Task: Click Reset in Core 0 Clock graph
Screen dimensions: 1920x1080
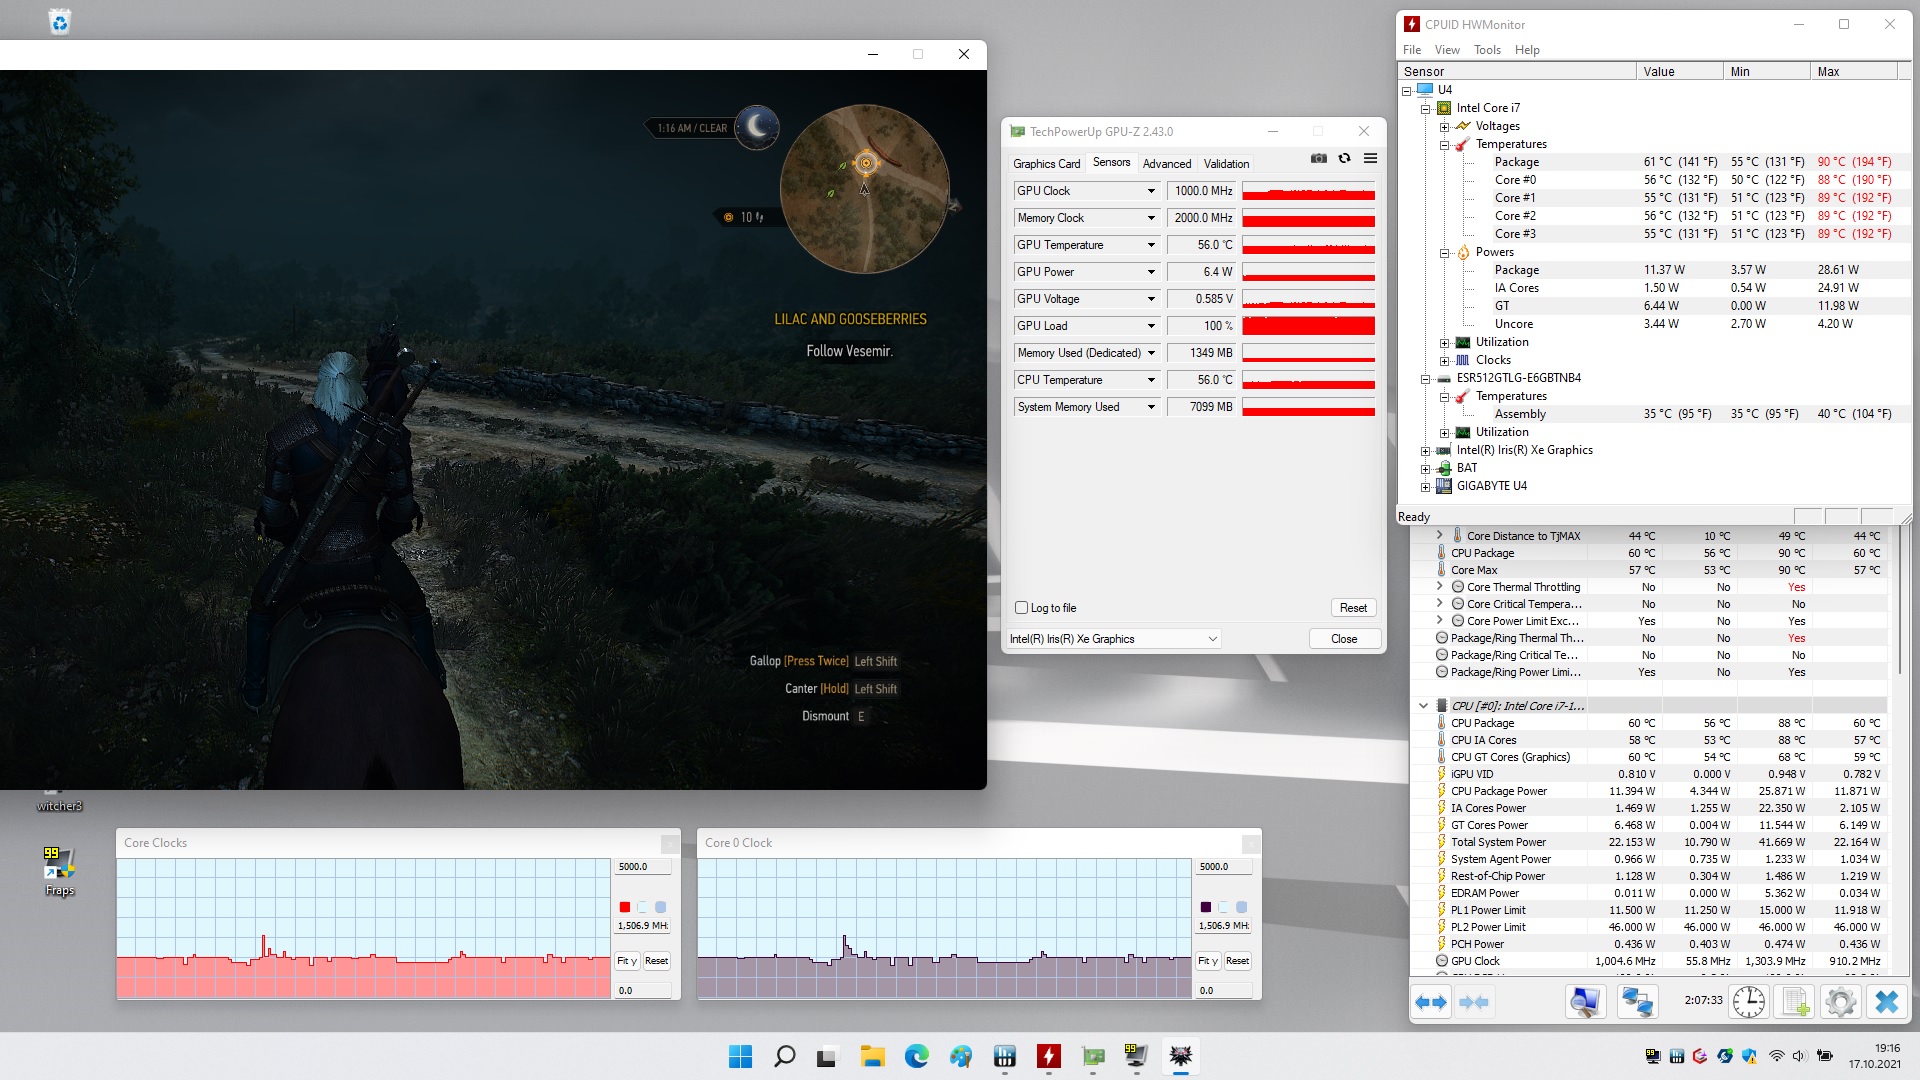Action: click(1237, 961)
